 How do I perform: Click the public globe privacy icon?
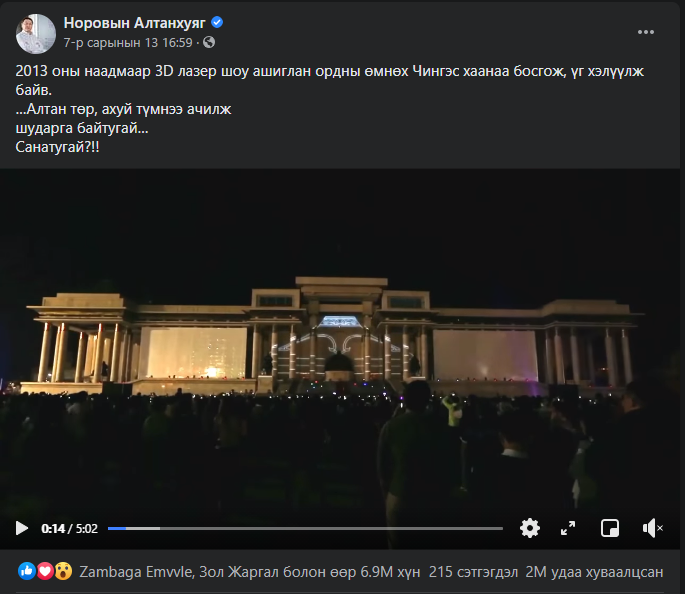(209, 42)
